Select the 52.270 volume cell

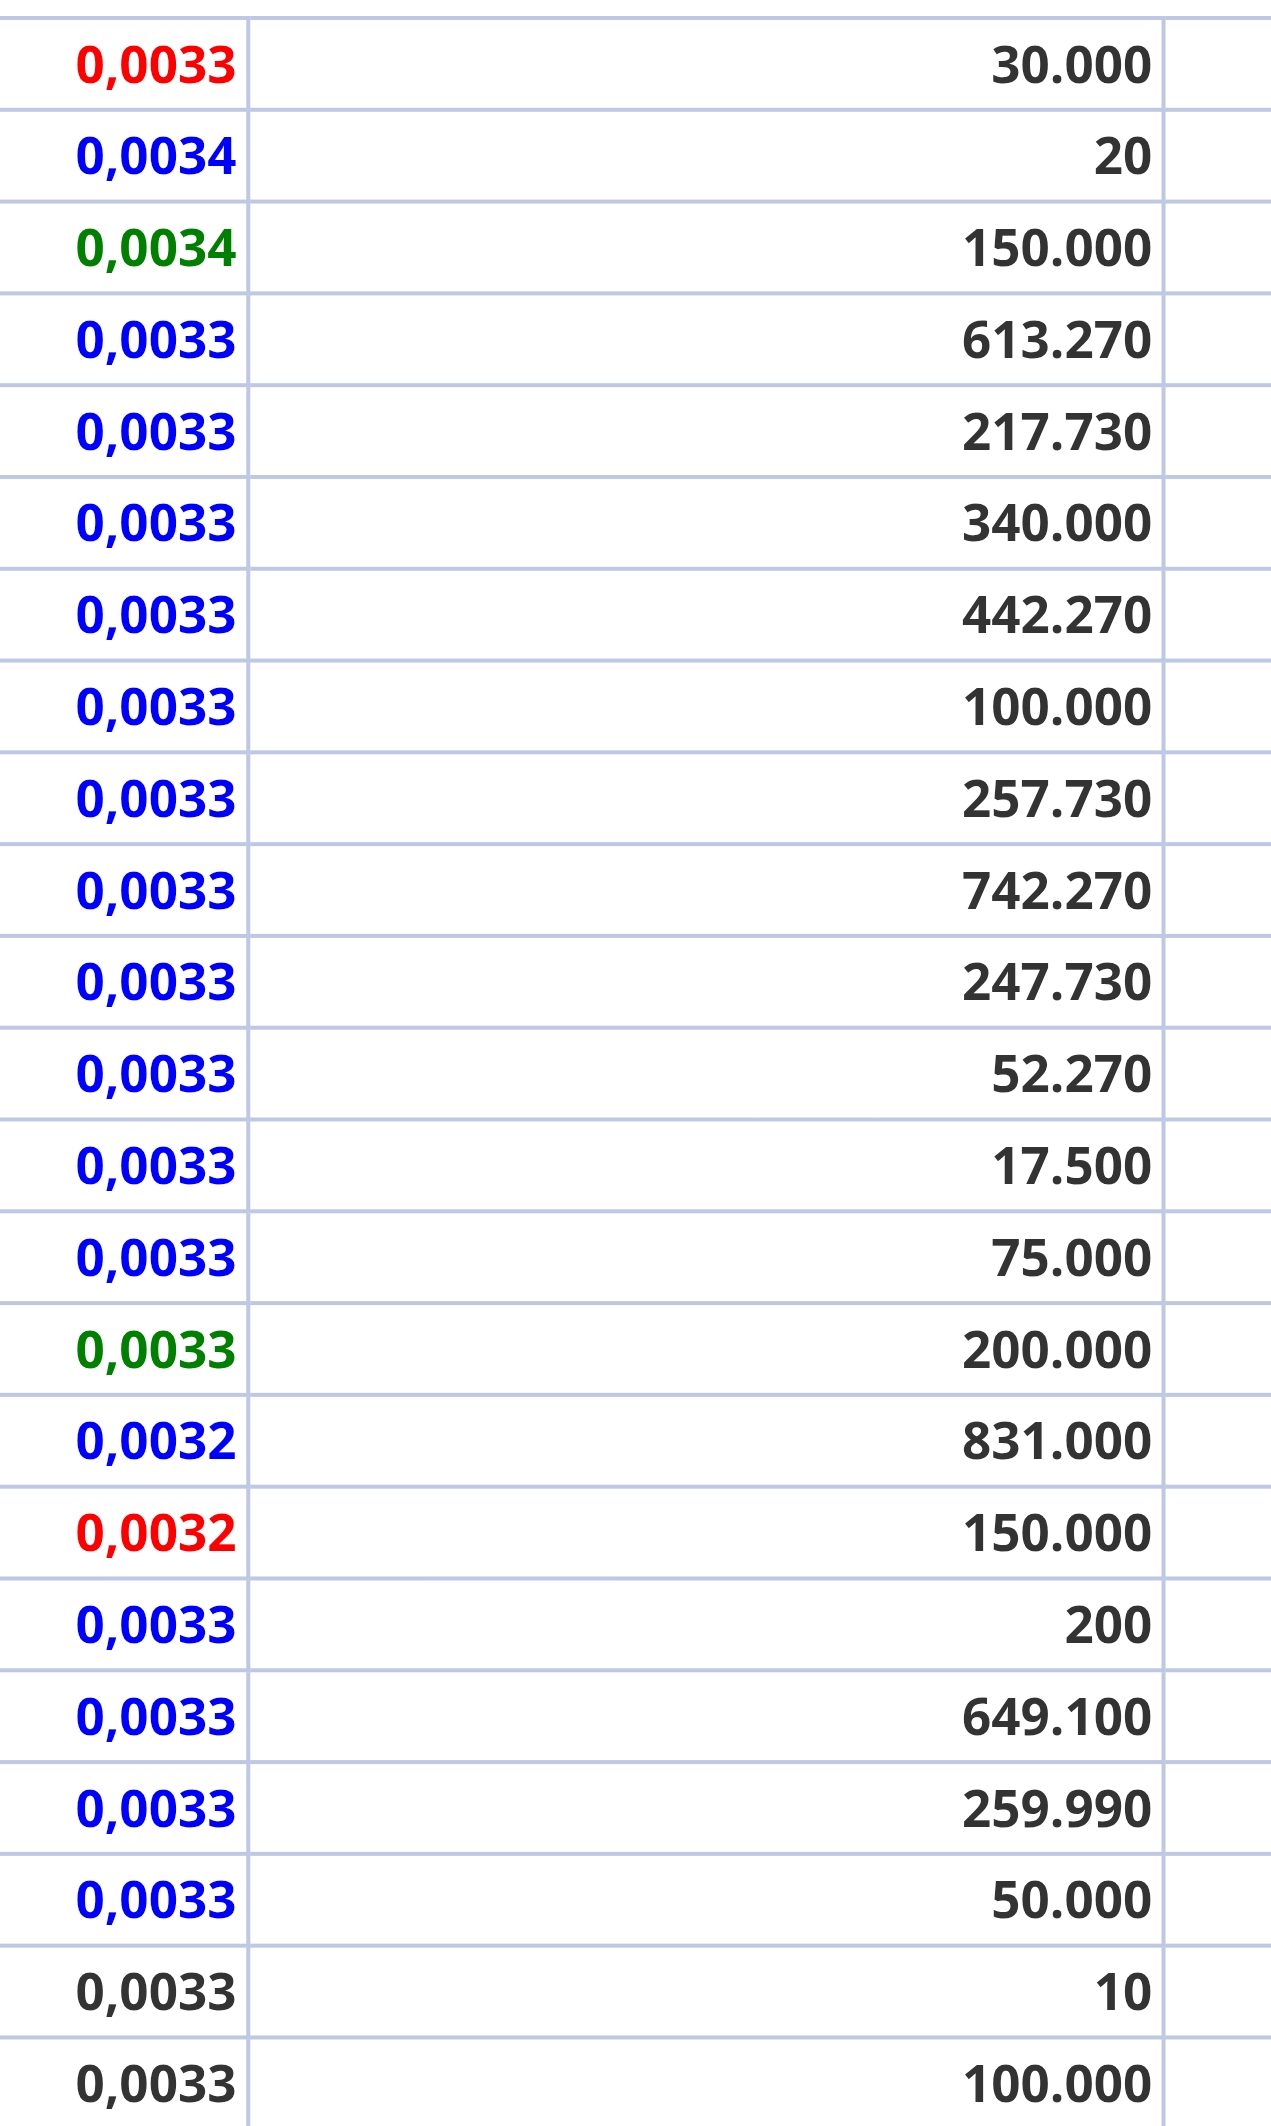[x=706, y=1074]
